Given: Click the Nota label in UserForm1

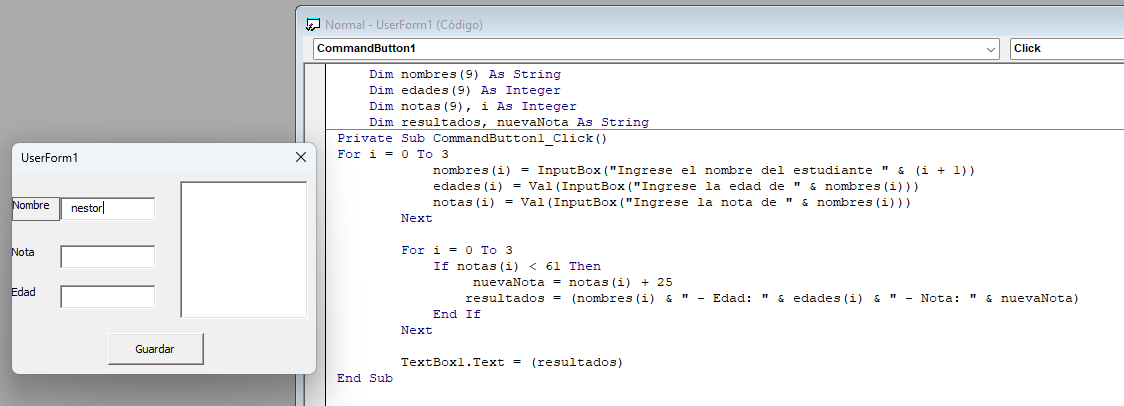Looking at the screenshot, I should [x=23, y=252].
